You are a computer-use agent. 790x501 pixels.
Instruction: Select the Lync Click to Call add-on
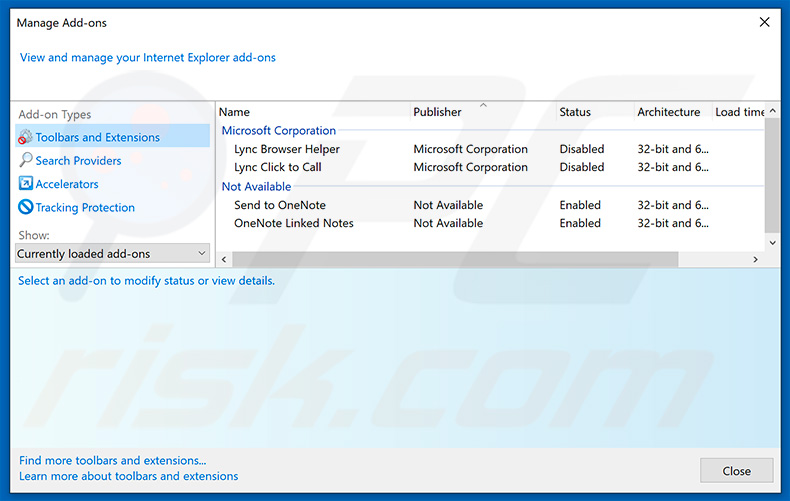[x=277, y=167]
